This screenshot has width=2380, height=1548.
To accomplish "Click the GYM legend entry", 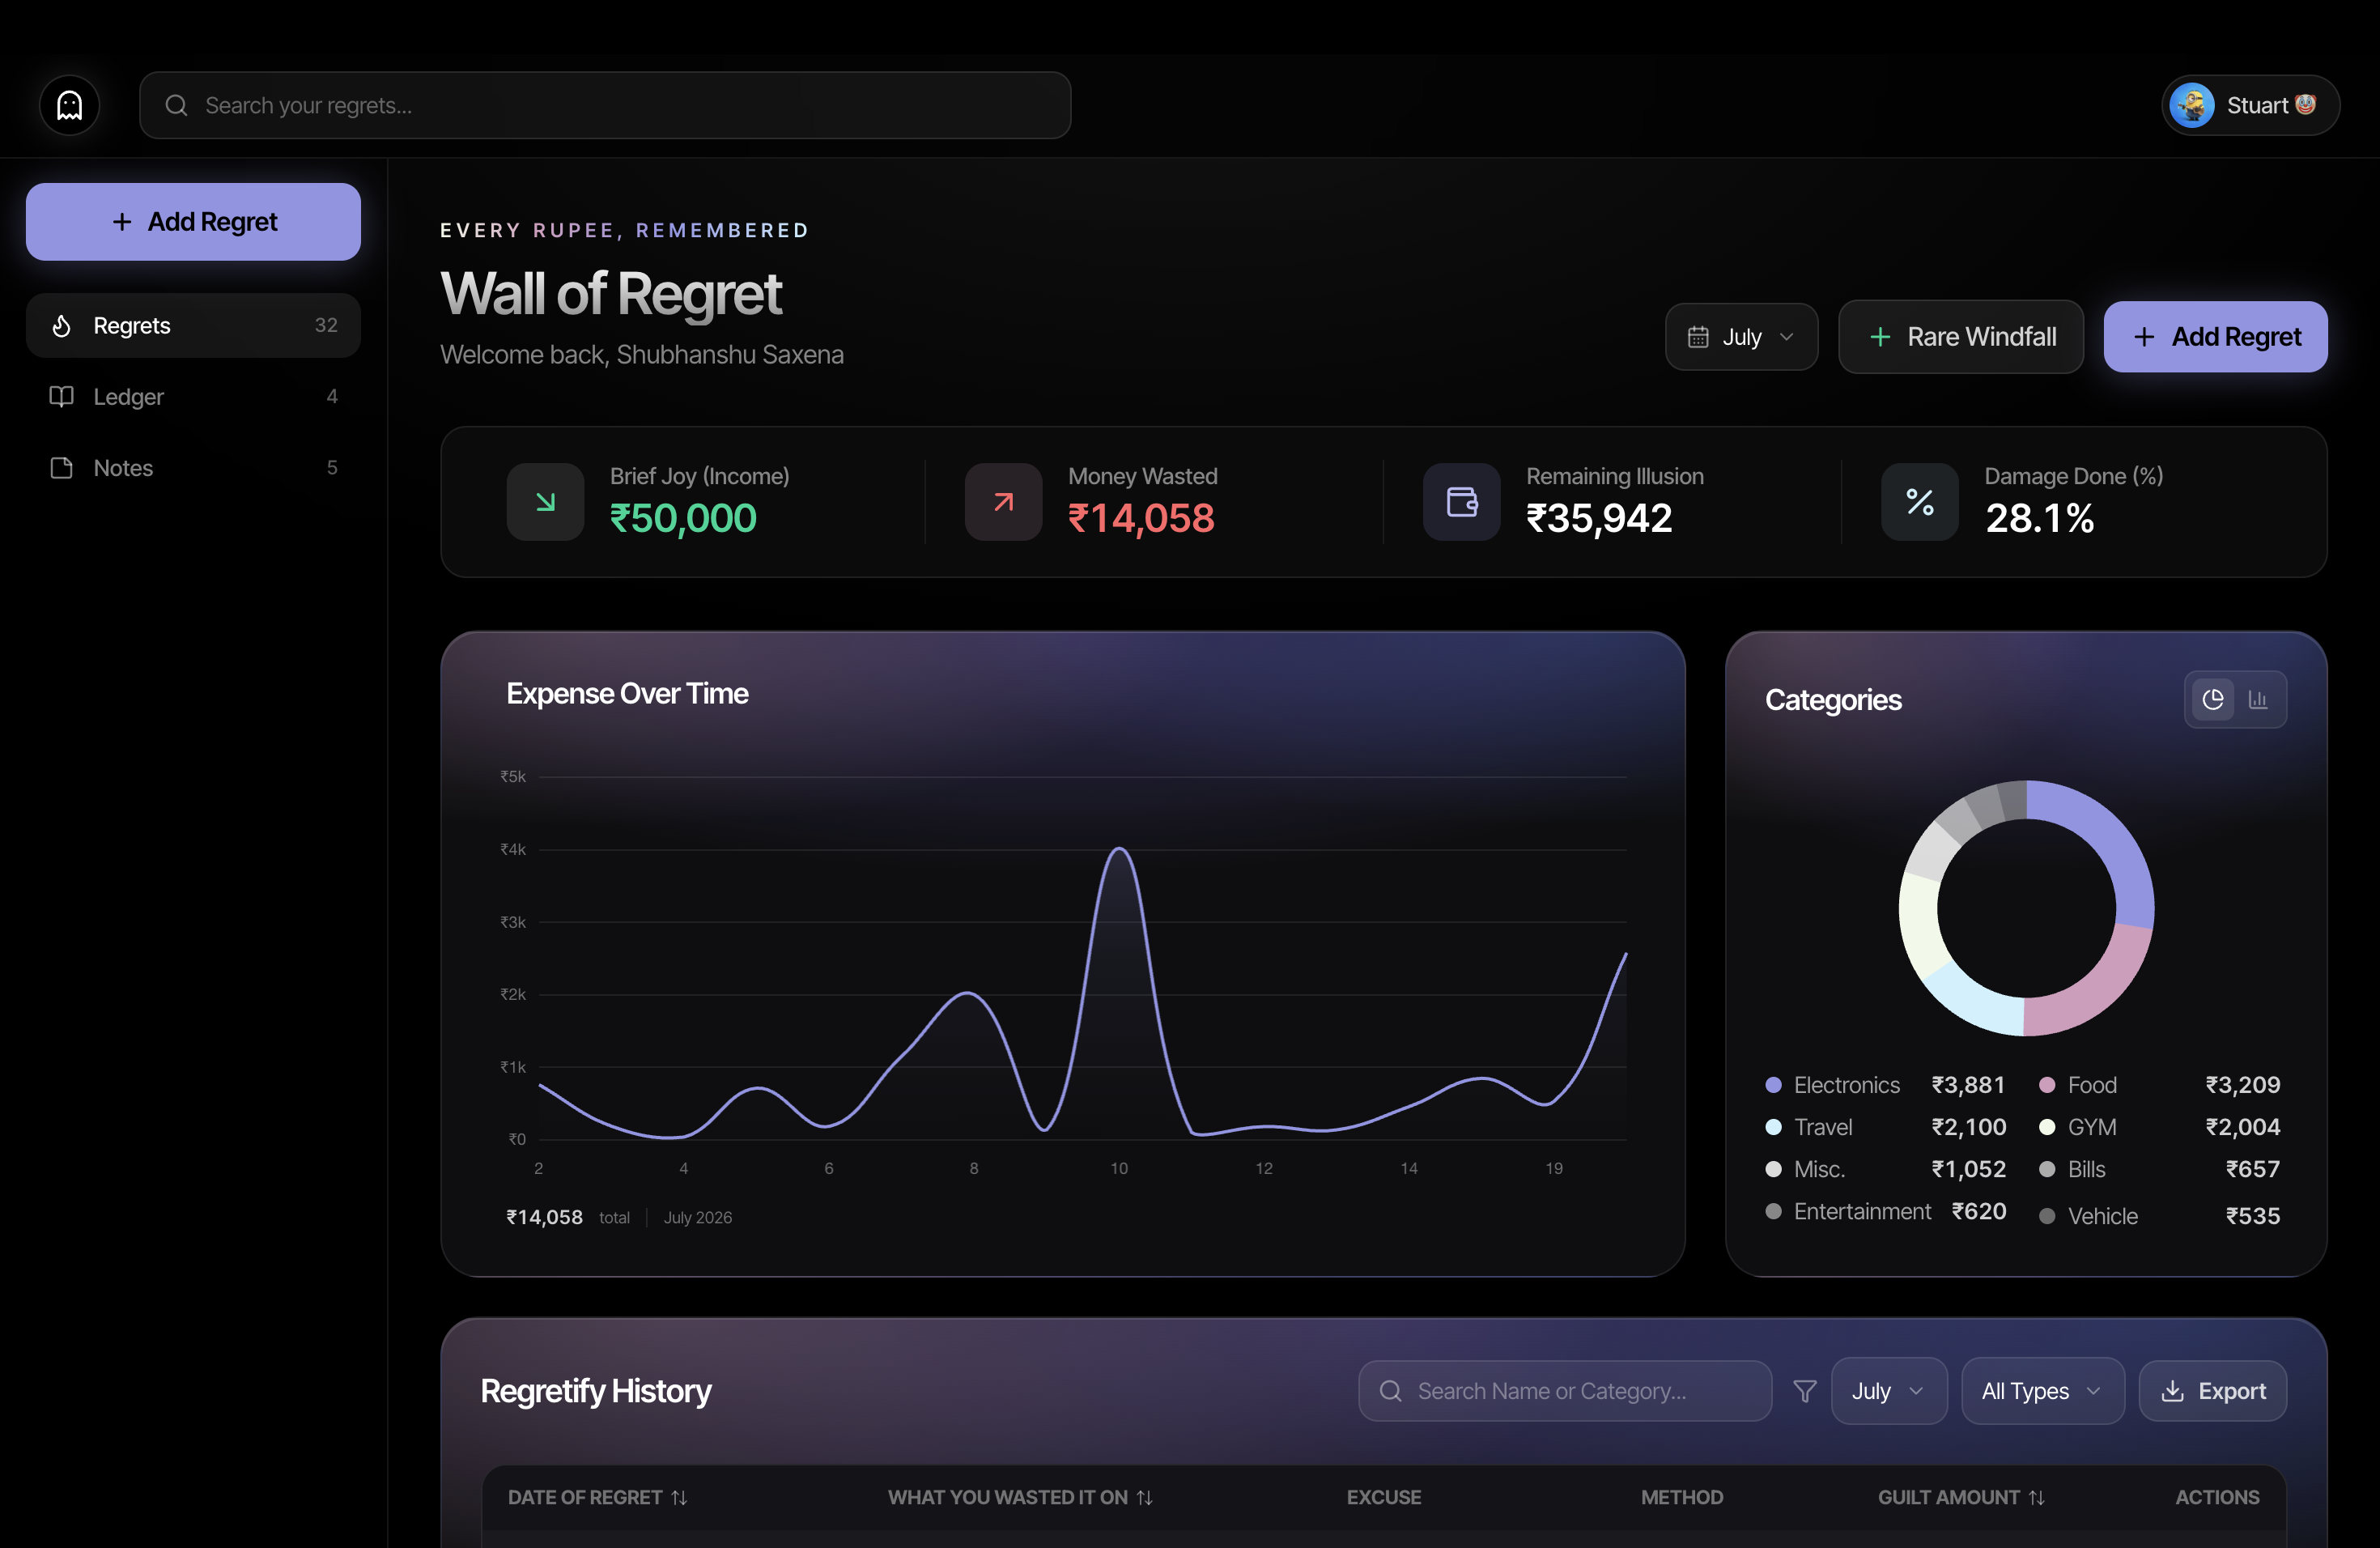I will click(x=2159, y=1127).
